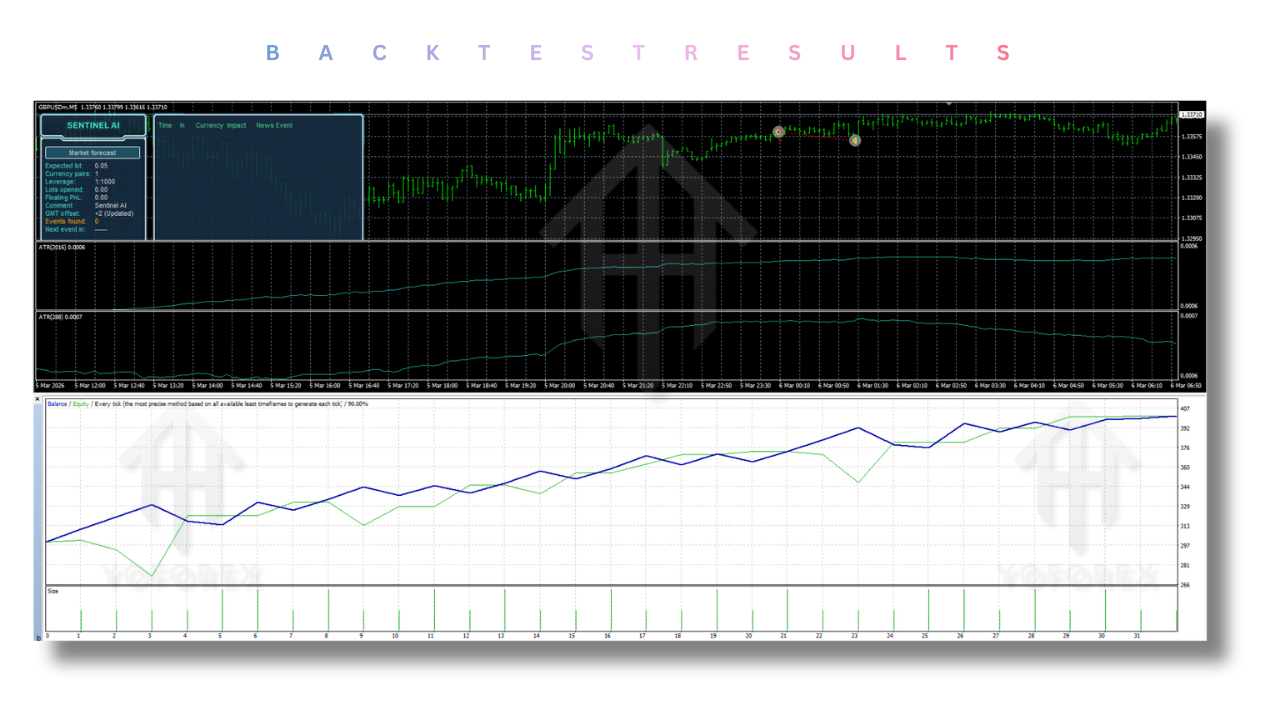Viewport: 1280px width, 720px height.
Task: Click the trade exit marker on chart
Action: point(855,140)
